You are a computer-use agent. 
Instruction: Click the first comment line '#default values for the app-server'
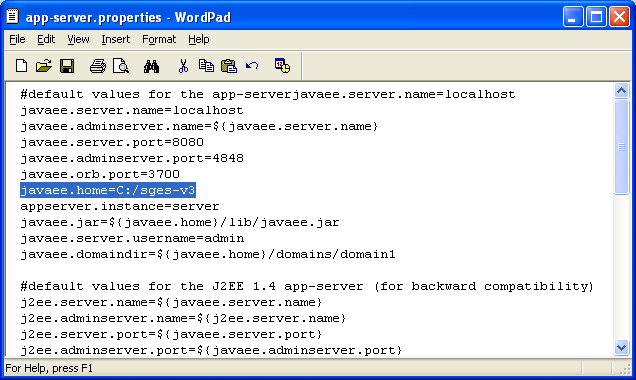268,94
